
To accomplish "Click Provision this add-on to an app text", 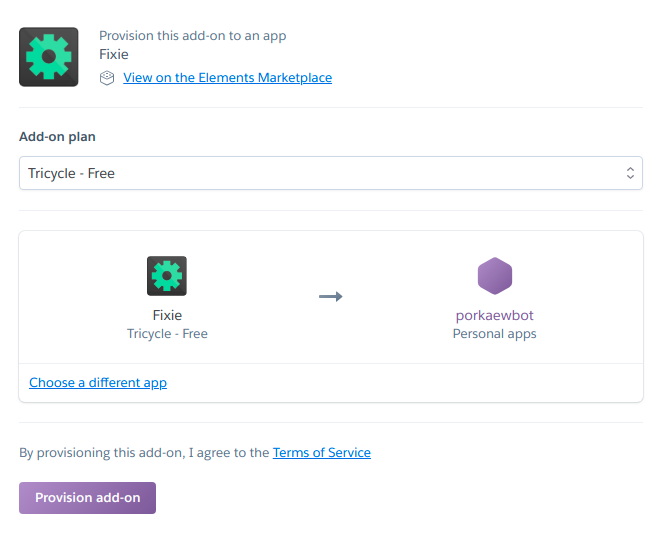I will coord(193,36).
